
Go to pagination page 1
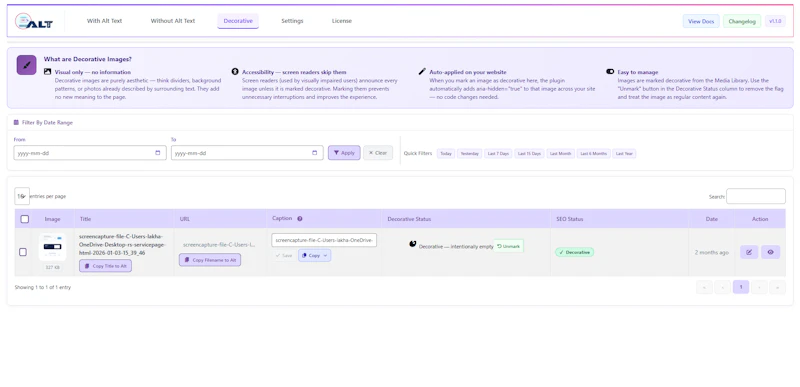click(741, 287)
